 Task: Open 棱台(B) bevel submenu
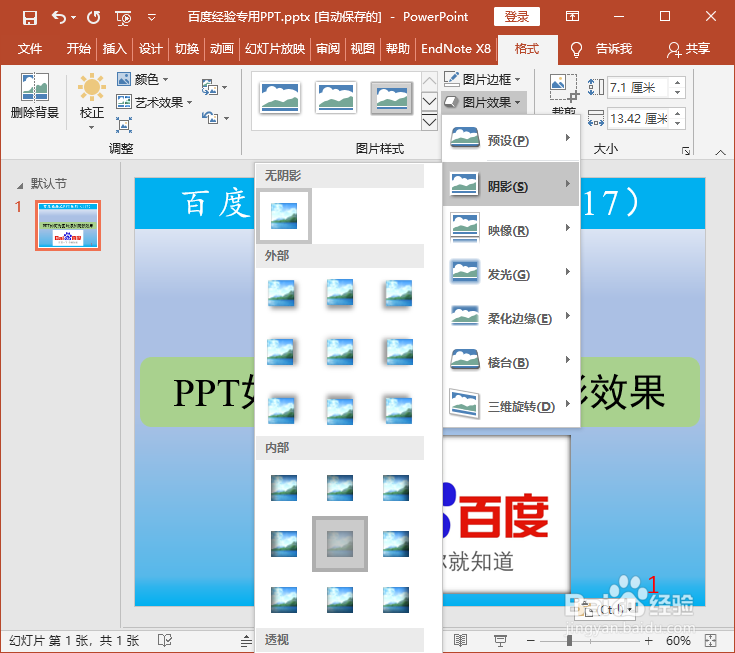(511, 360)
